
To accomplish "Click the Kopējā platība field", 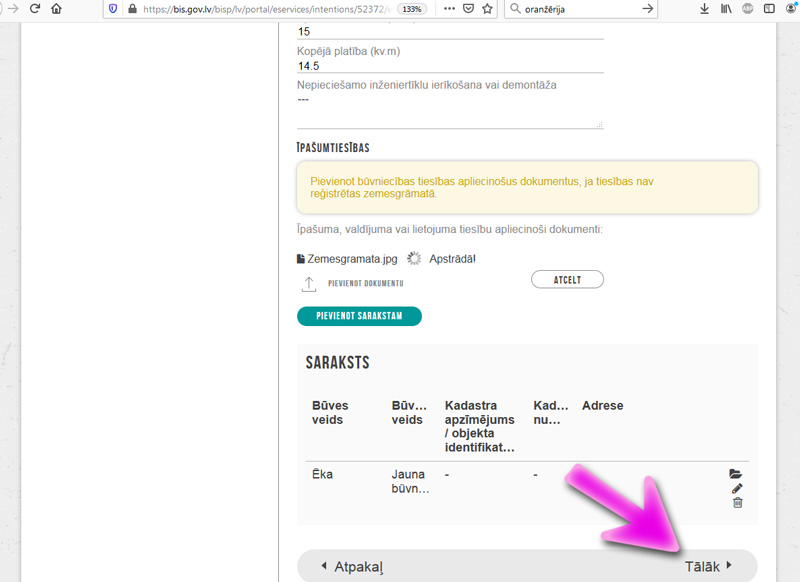I will click(x=450, y=66).
